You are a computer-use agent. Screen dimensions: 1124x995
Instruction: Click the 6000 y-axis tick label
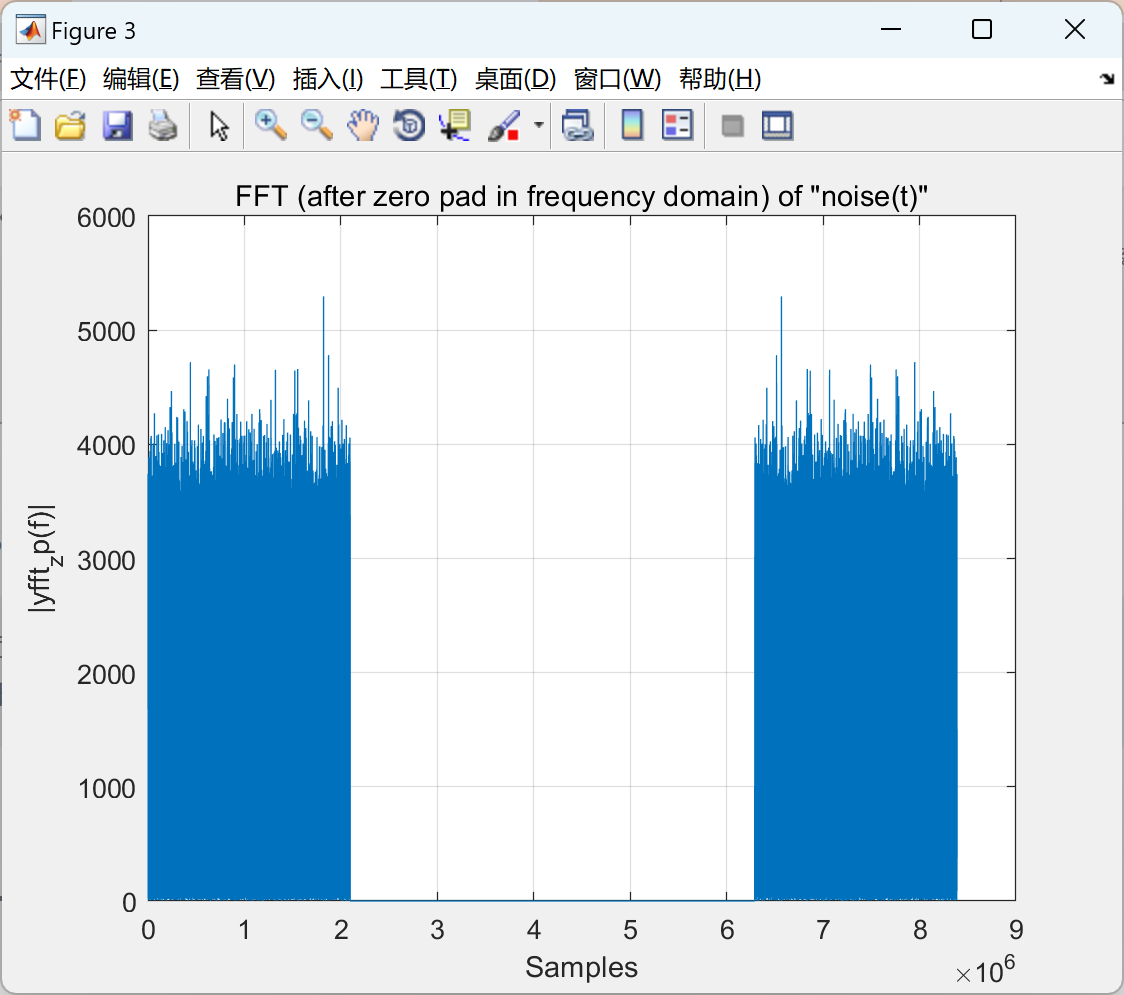pos(106,218)
